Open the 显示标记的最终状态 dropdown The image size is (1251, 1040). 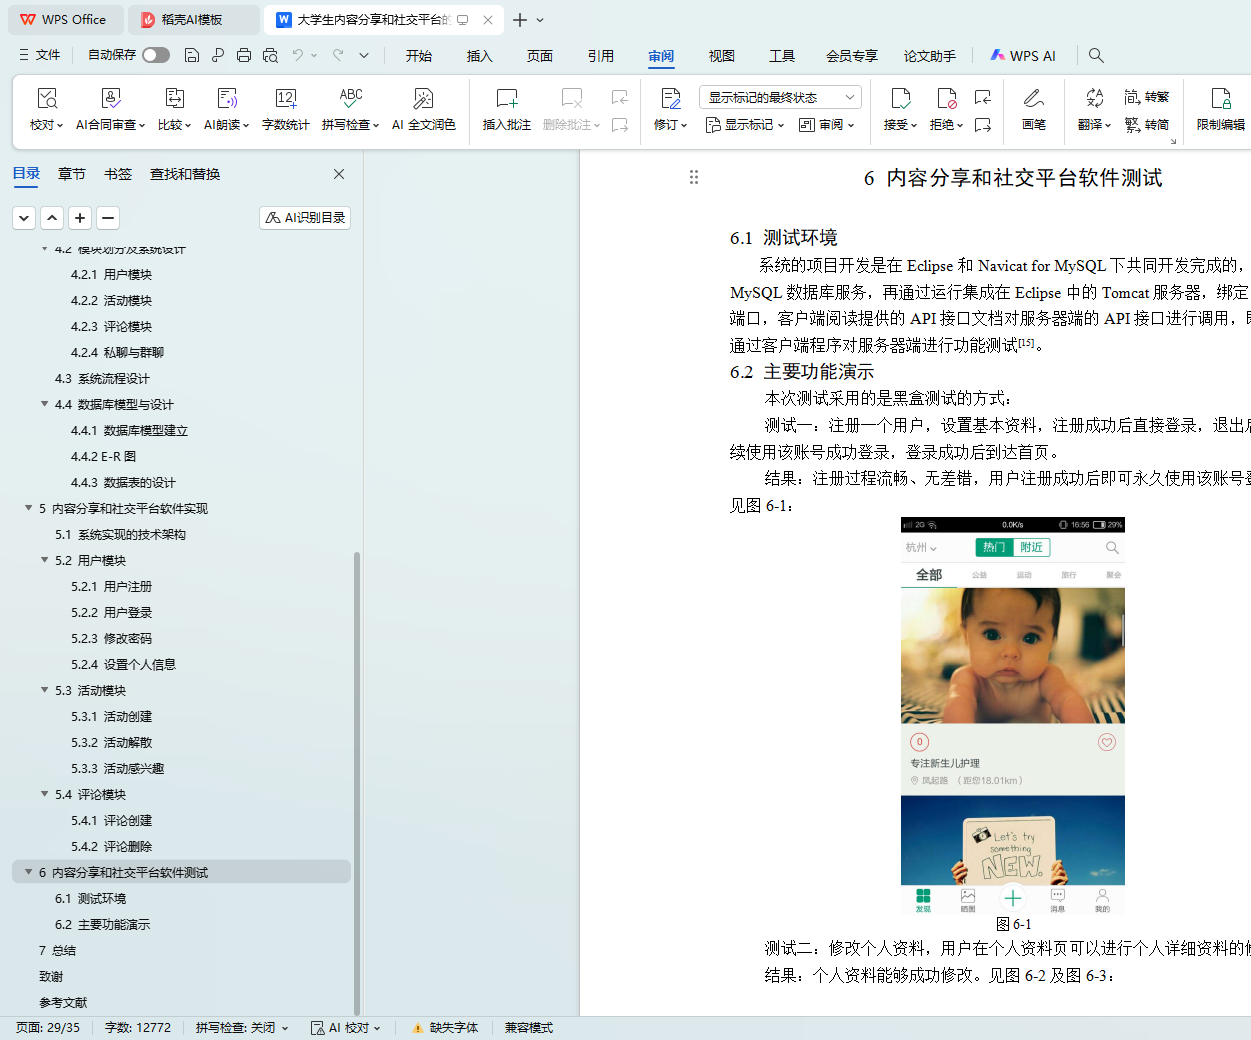tap(780, 97)
